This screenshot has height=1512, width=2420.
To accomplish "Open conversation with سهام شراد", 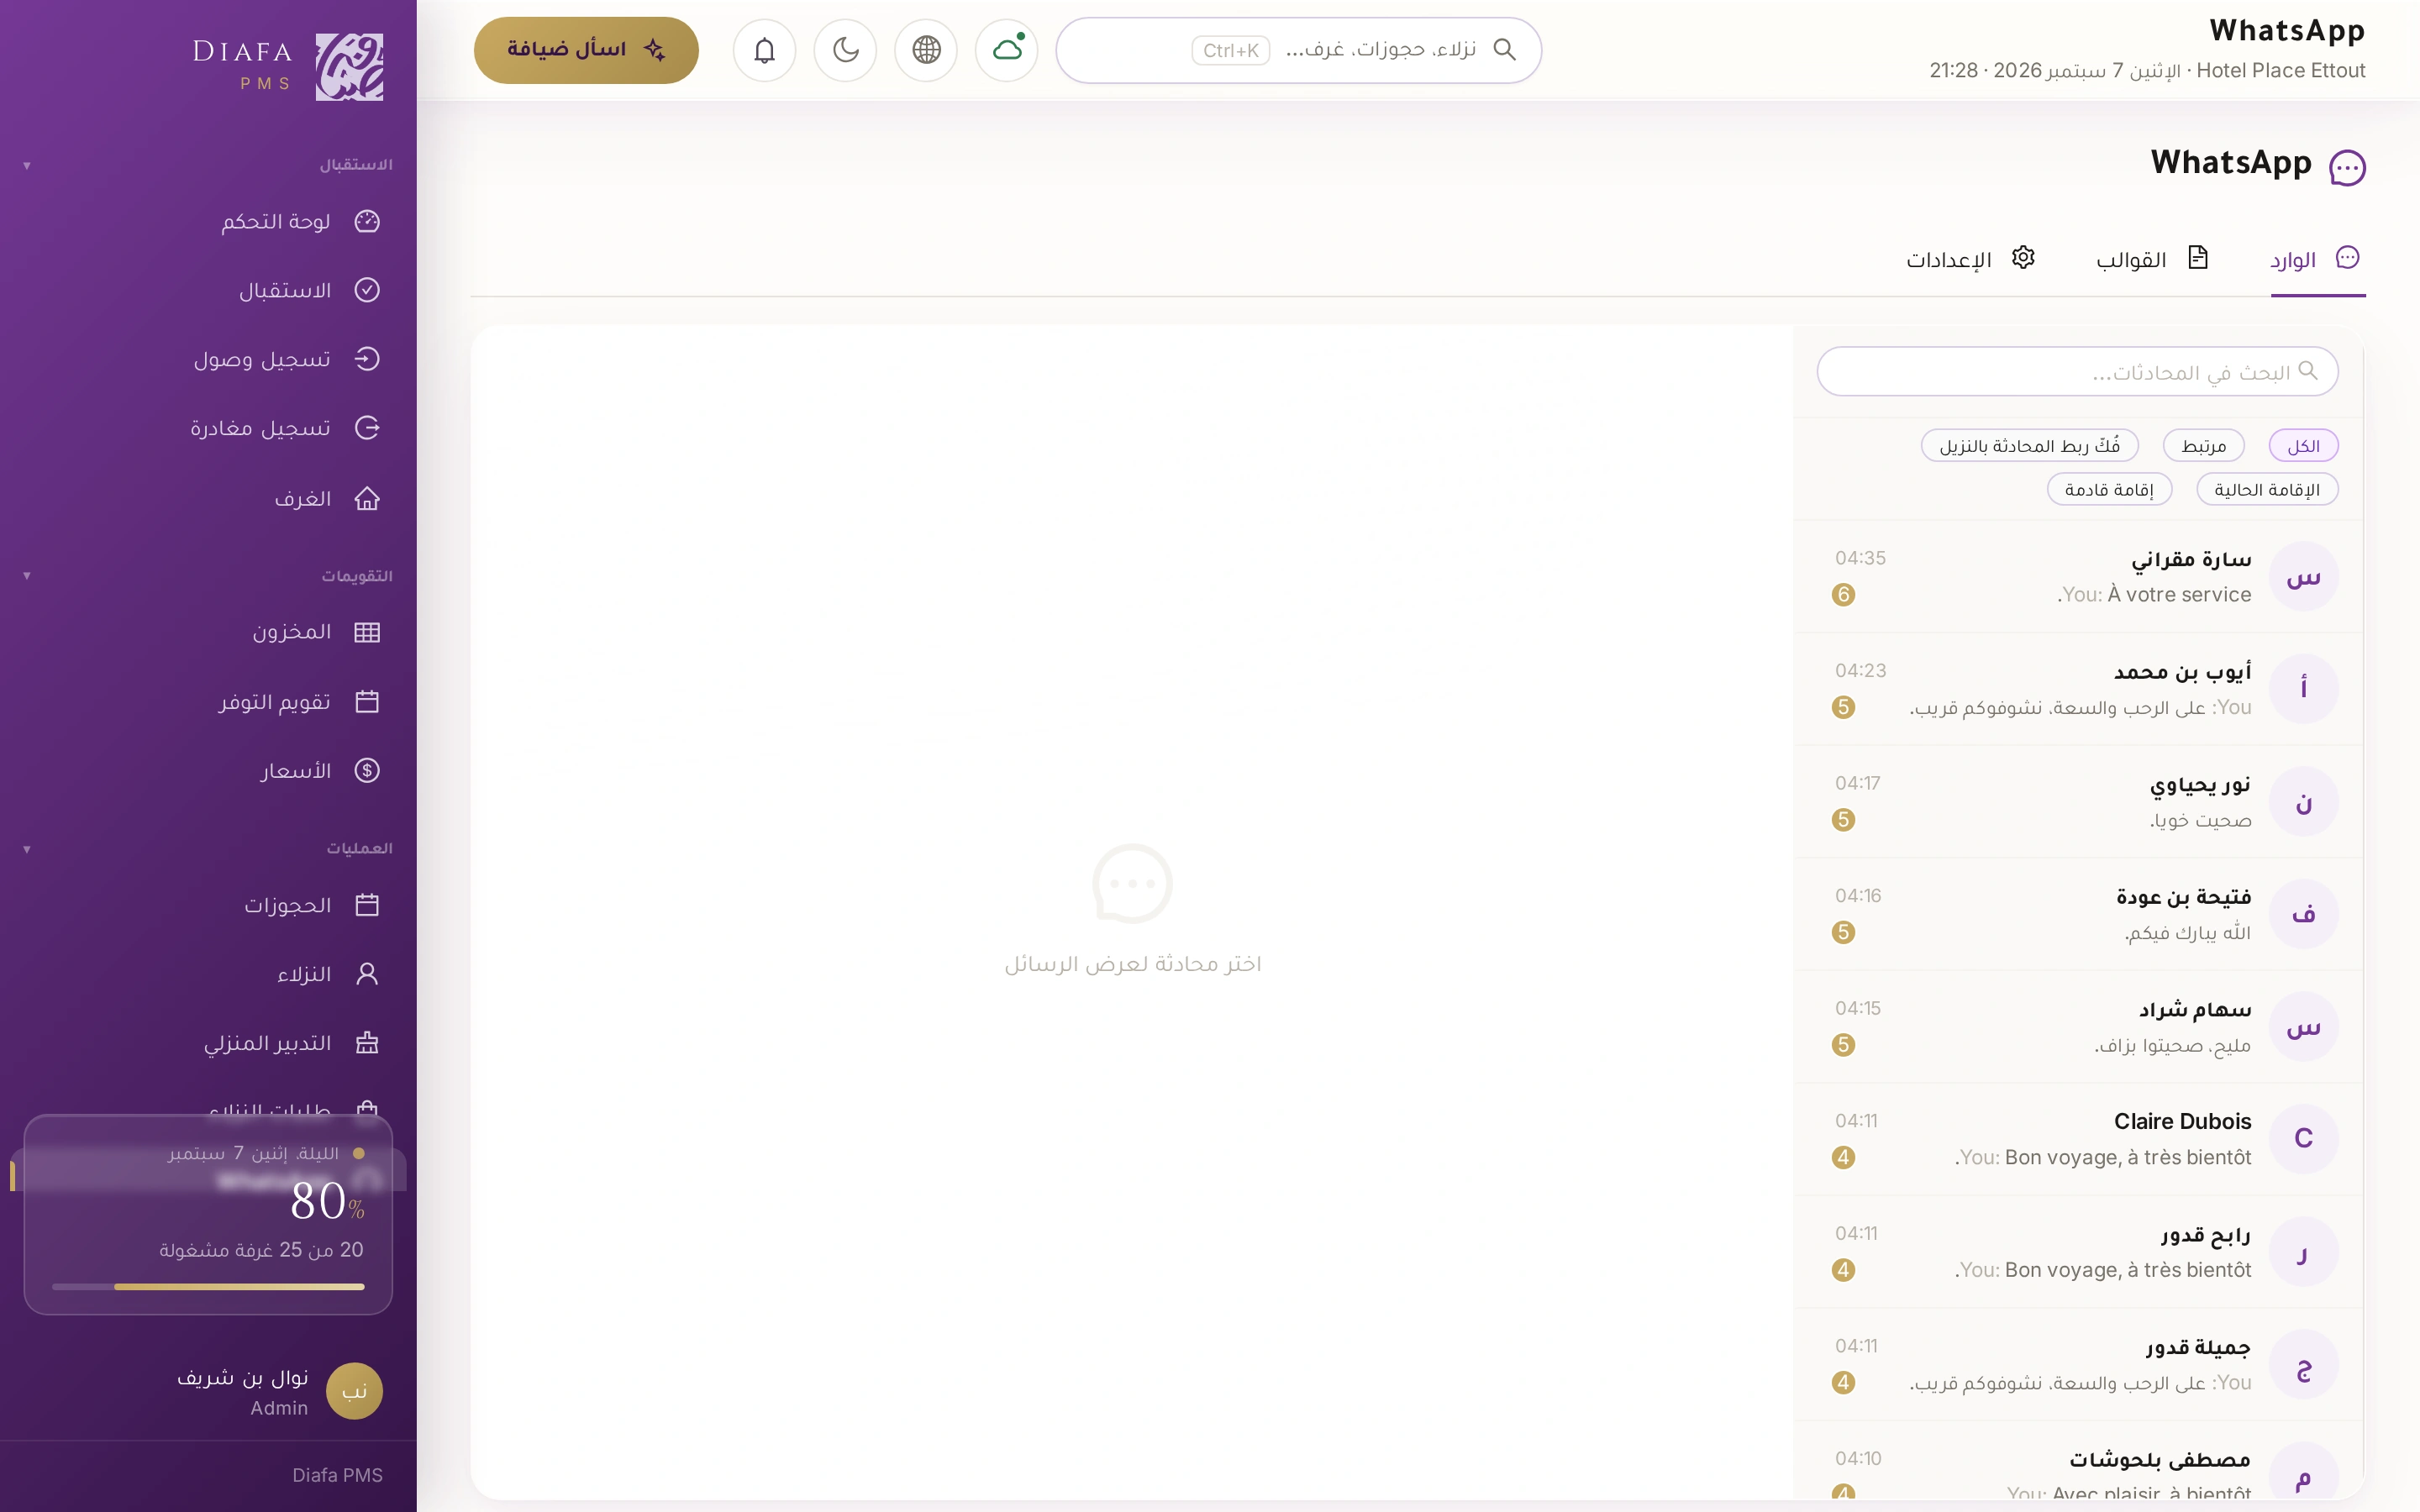I will (2078, 1027).
